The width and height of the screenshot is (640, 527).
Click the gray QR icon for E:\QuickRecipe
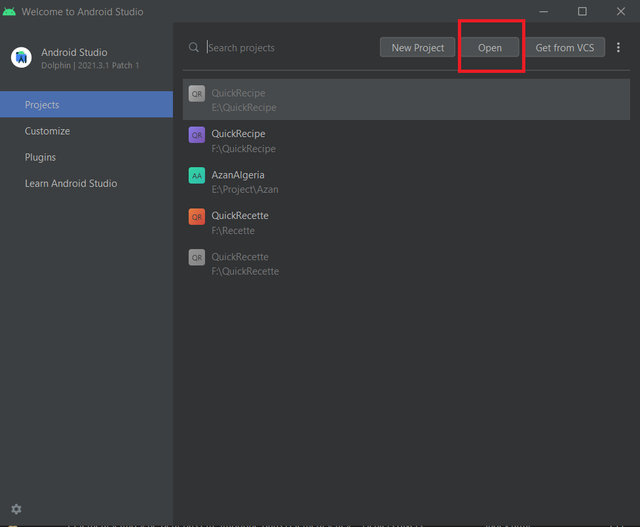[x=197, y=94]
